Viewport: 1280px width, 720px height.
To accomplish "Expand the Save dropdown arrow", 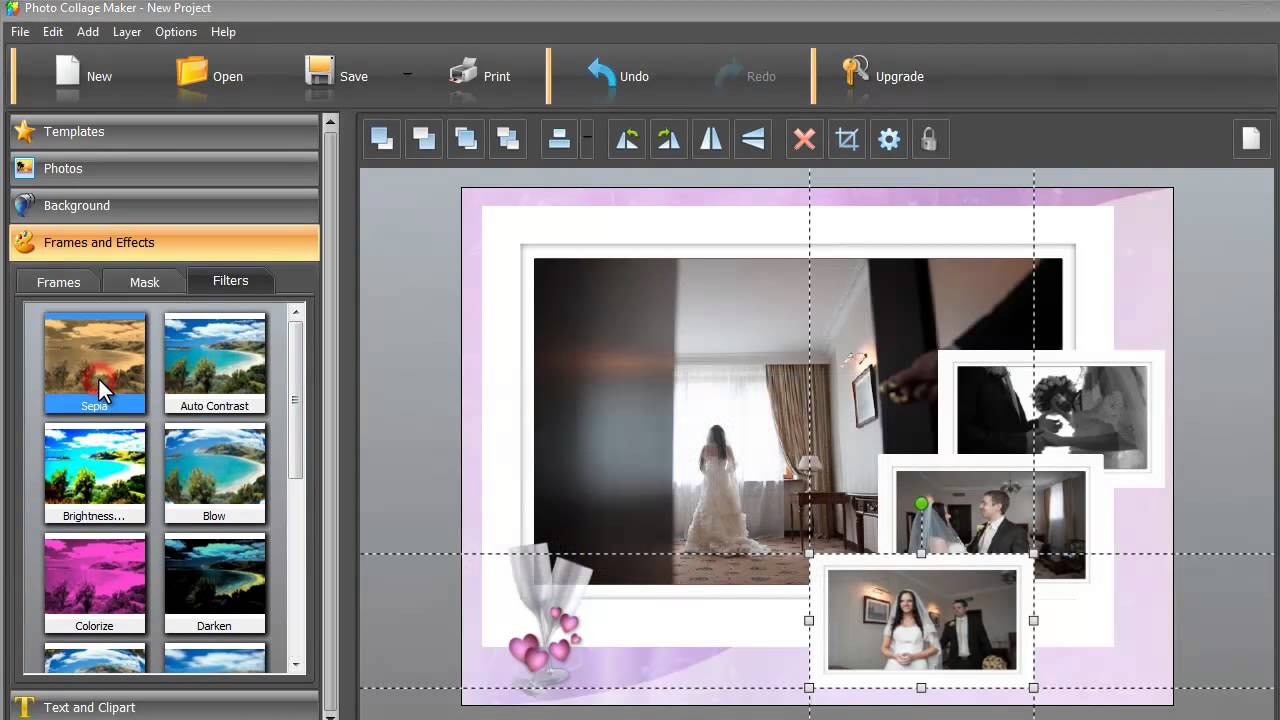I will [x=407, y=75].
